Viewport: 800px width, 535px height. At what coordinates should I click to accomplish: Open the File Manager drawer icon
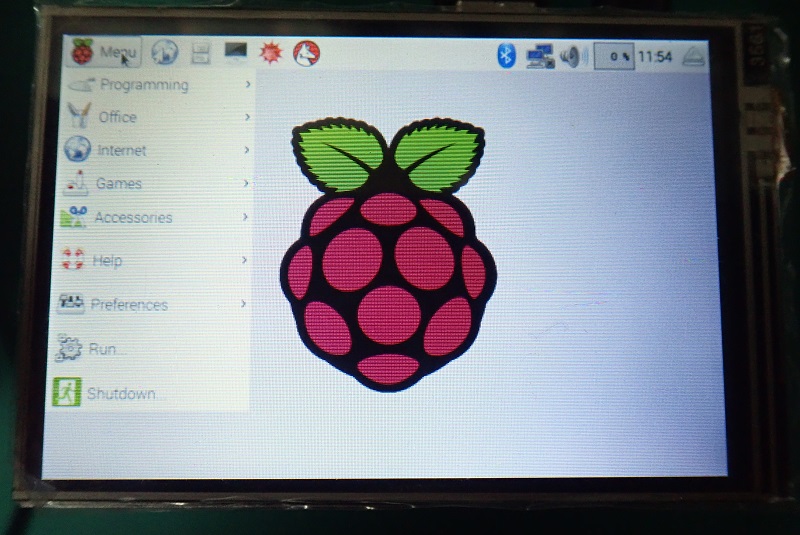coord(201,53)
